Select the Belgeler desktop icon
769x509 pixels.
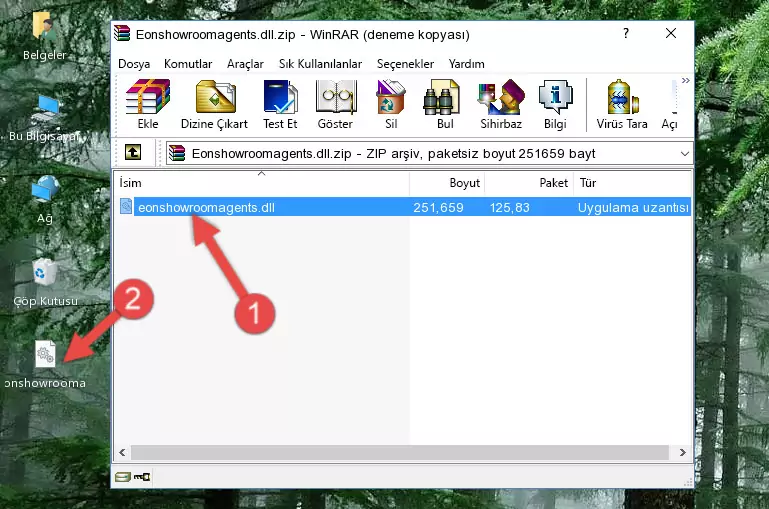(x=44, y=37)
